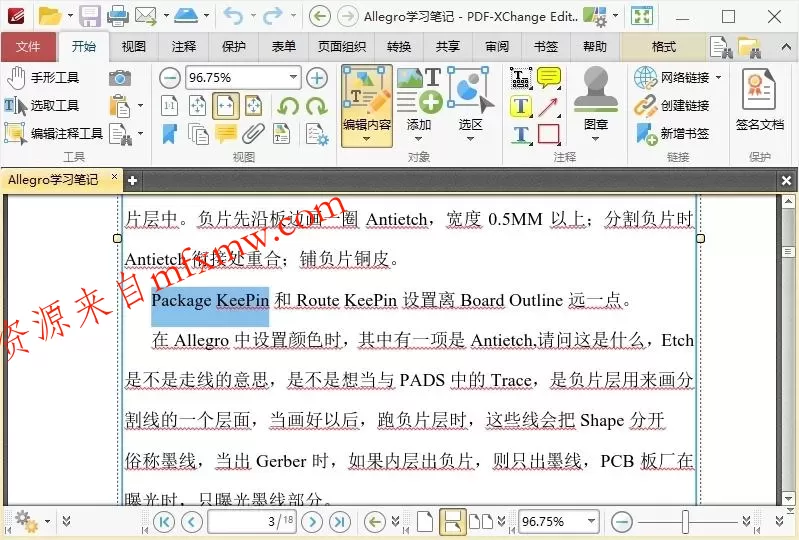
Task: Click 创建链接 create link
Action: (x=672, y=105)
